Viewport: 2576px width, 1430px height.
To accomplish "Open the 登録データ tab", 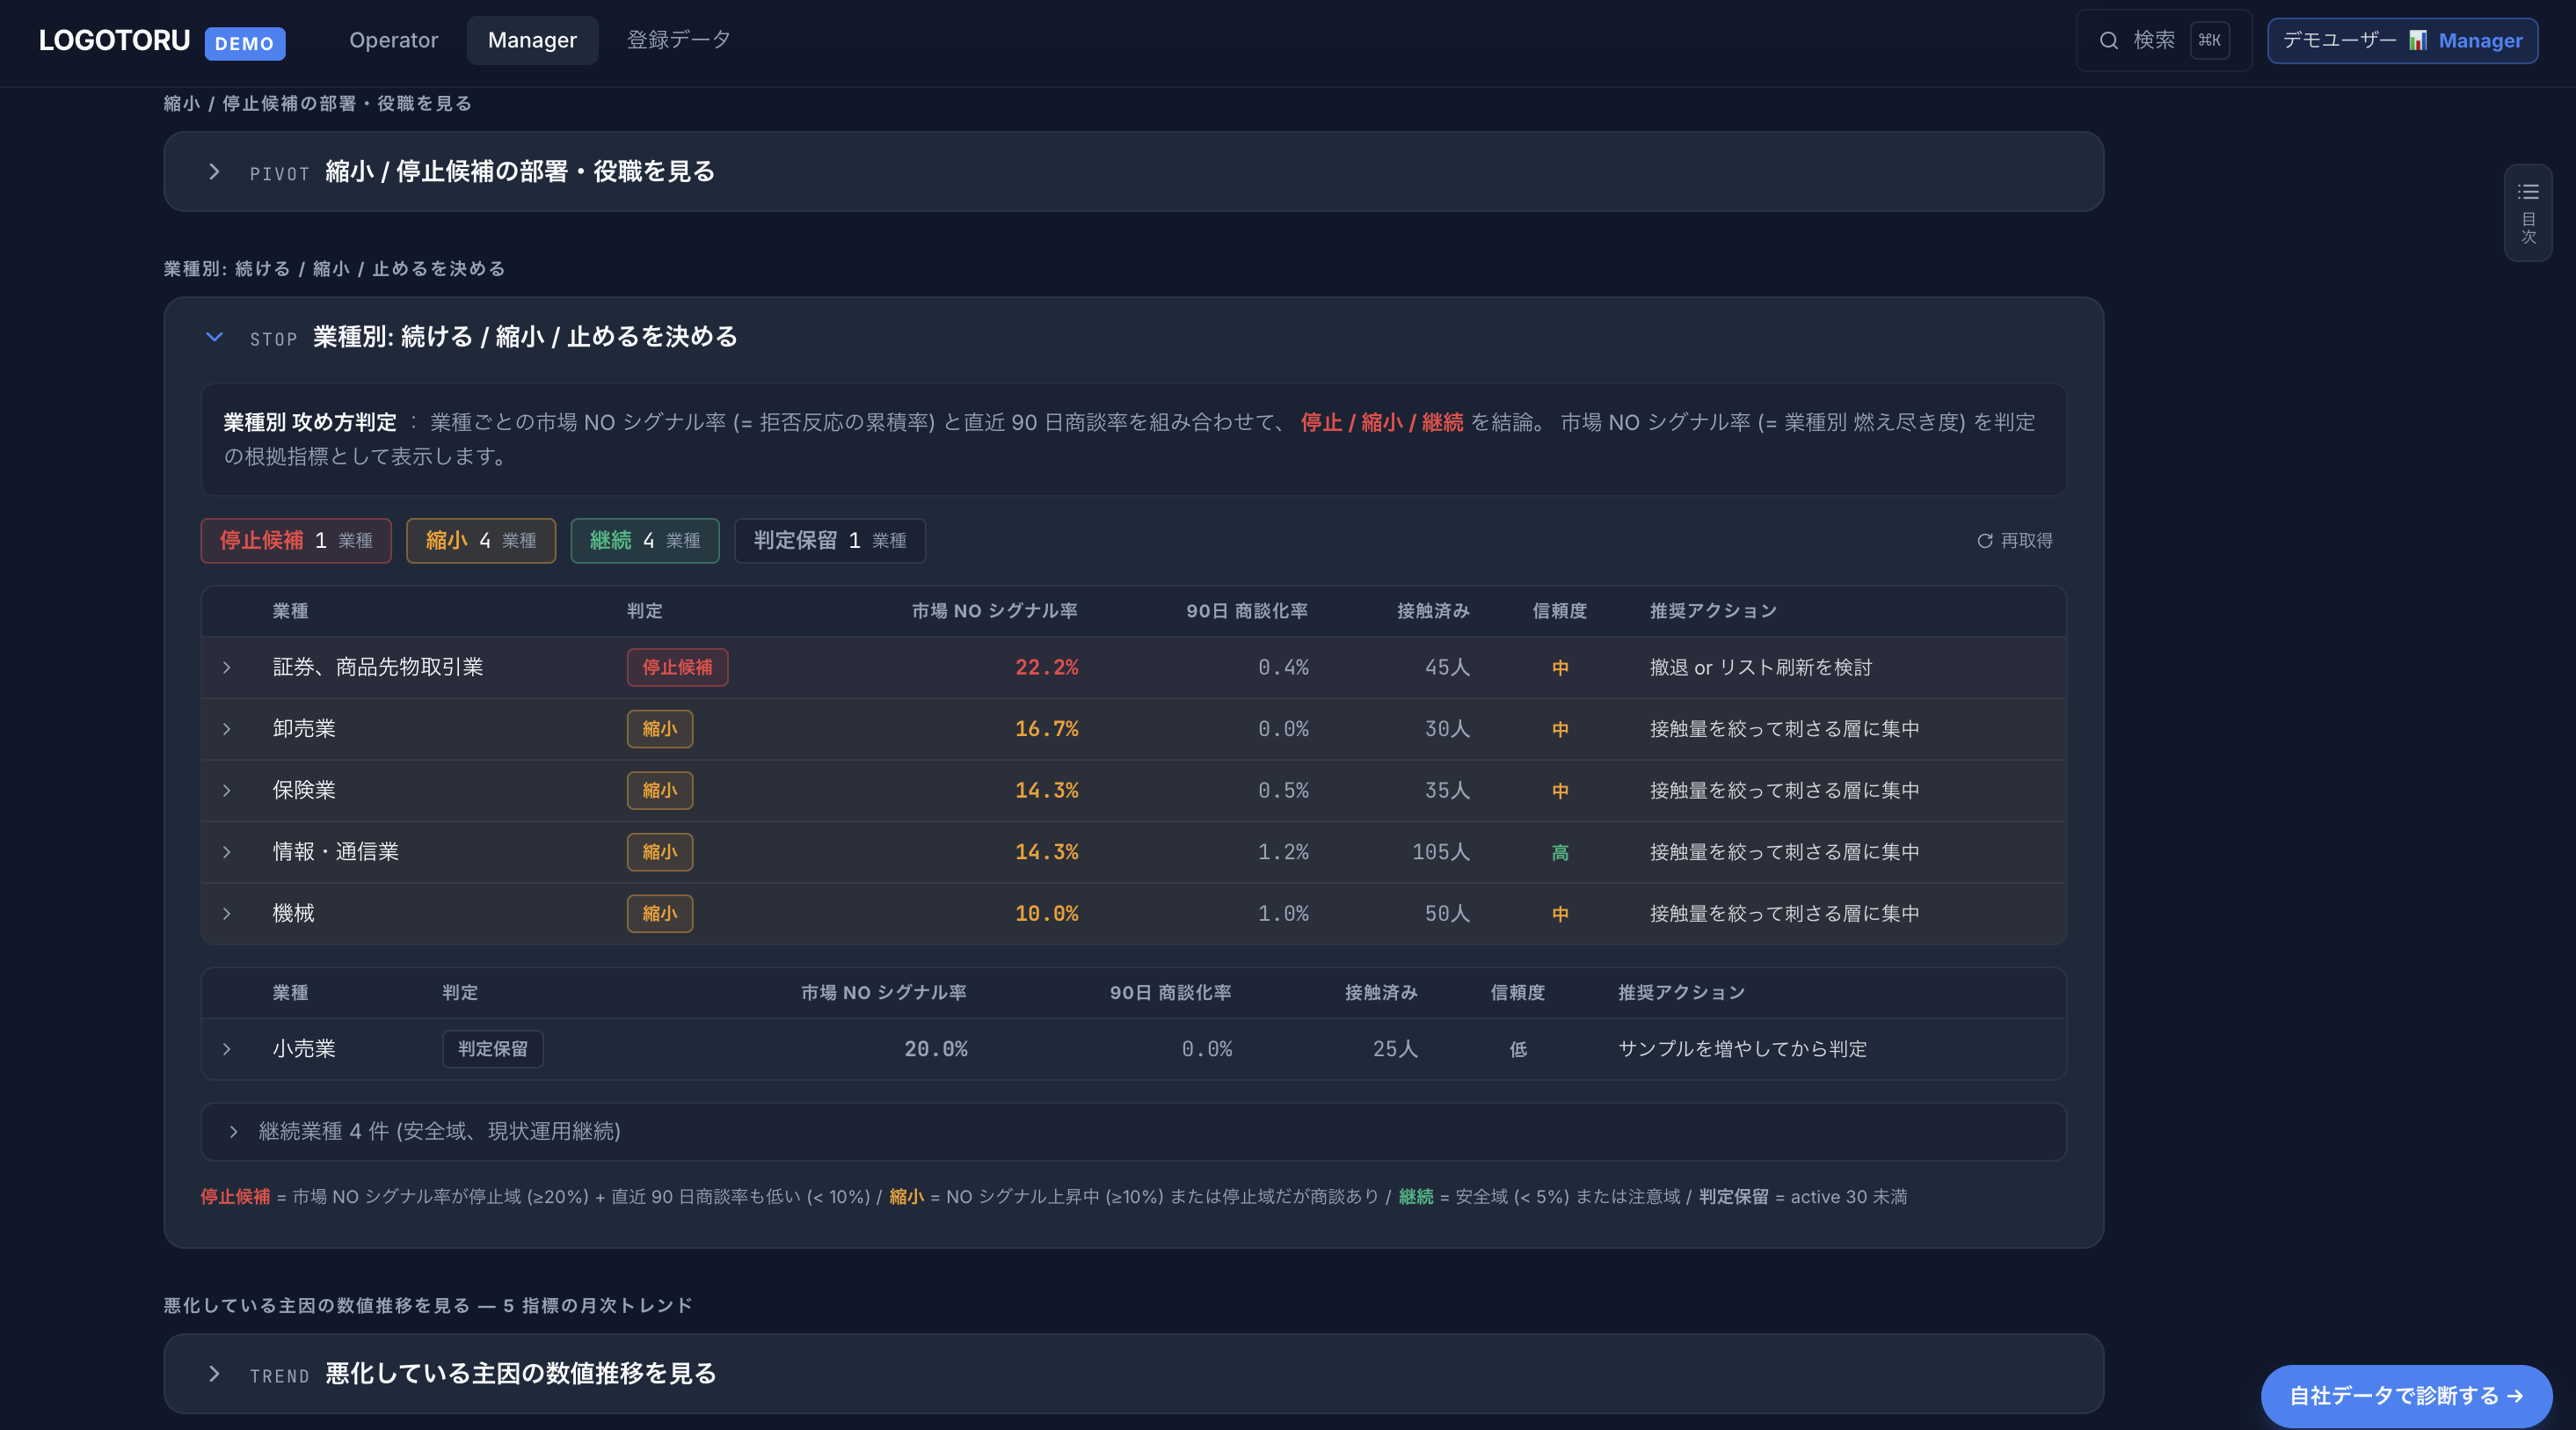I will [x=678, y=40].
